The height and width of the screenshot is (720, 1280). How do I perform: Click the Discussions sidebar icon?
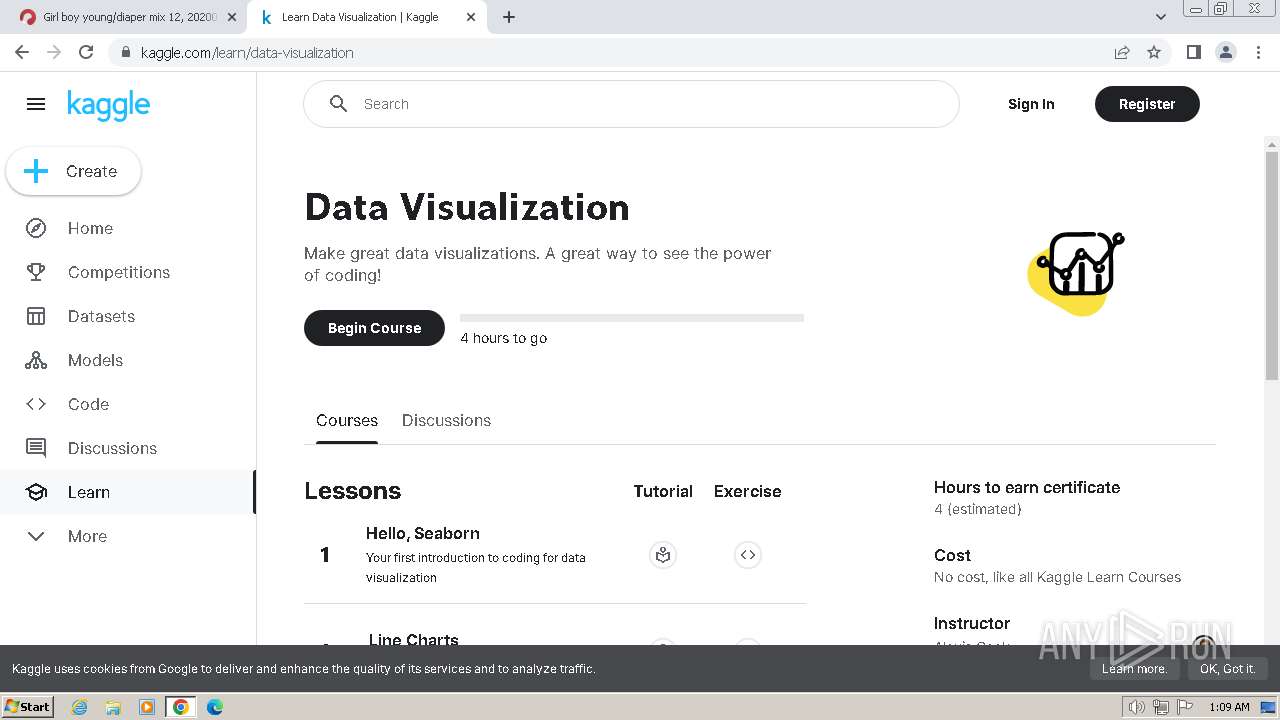(36, 448)
